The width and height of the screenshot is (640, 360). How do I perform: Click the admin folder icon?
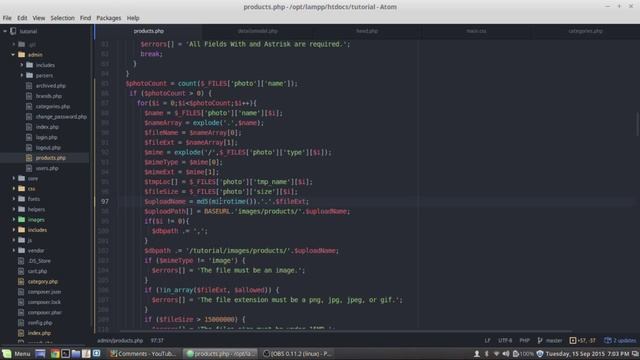(x=22, y=55)
